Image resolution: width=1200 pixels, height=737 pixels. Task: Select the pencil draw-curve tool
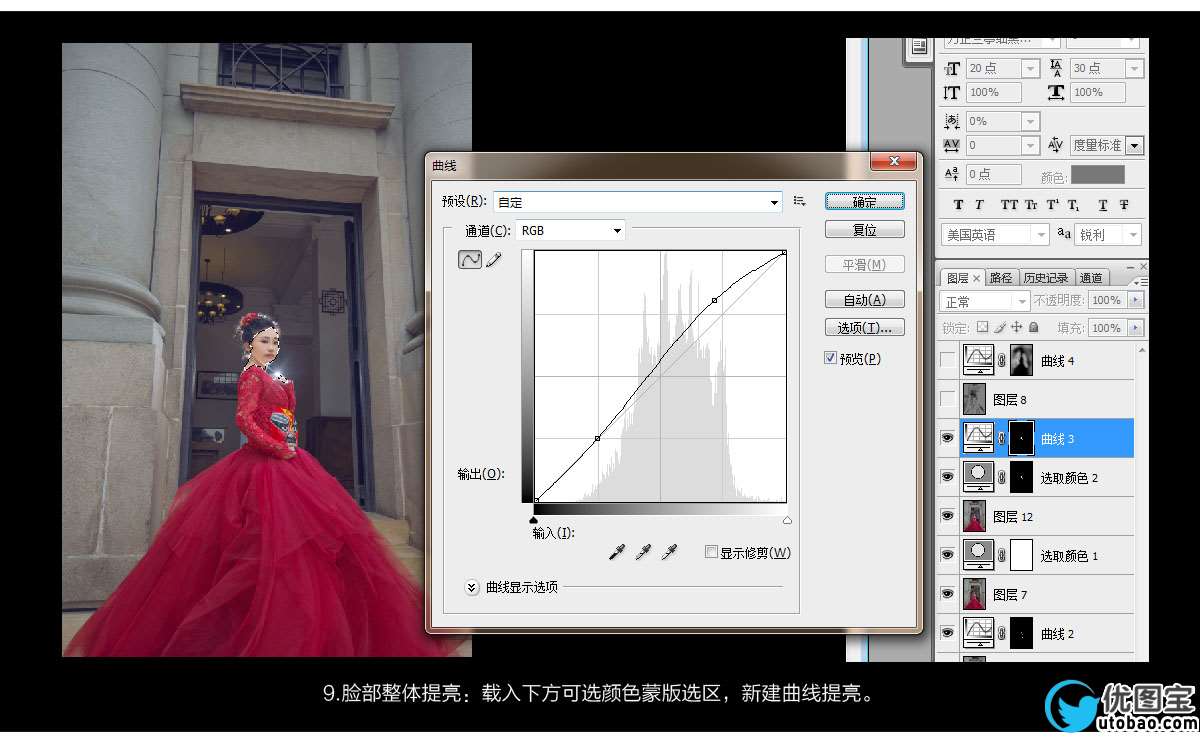coord(494,260)
